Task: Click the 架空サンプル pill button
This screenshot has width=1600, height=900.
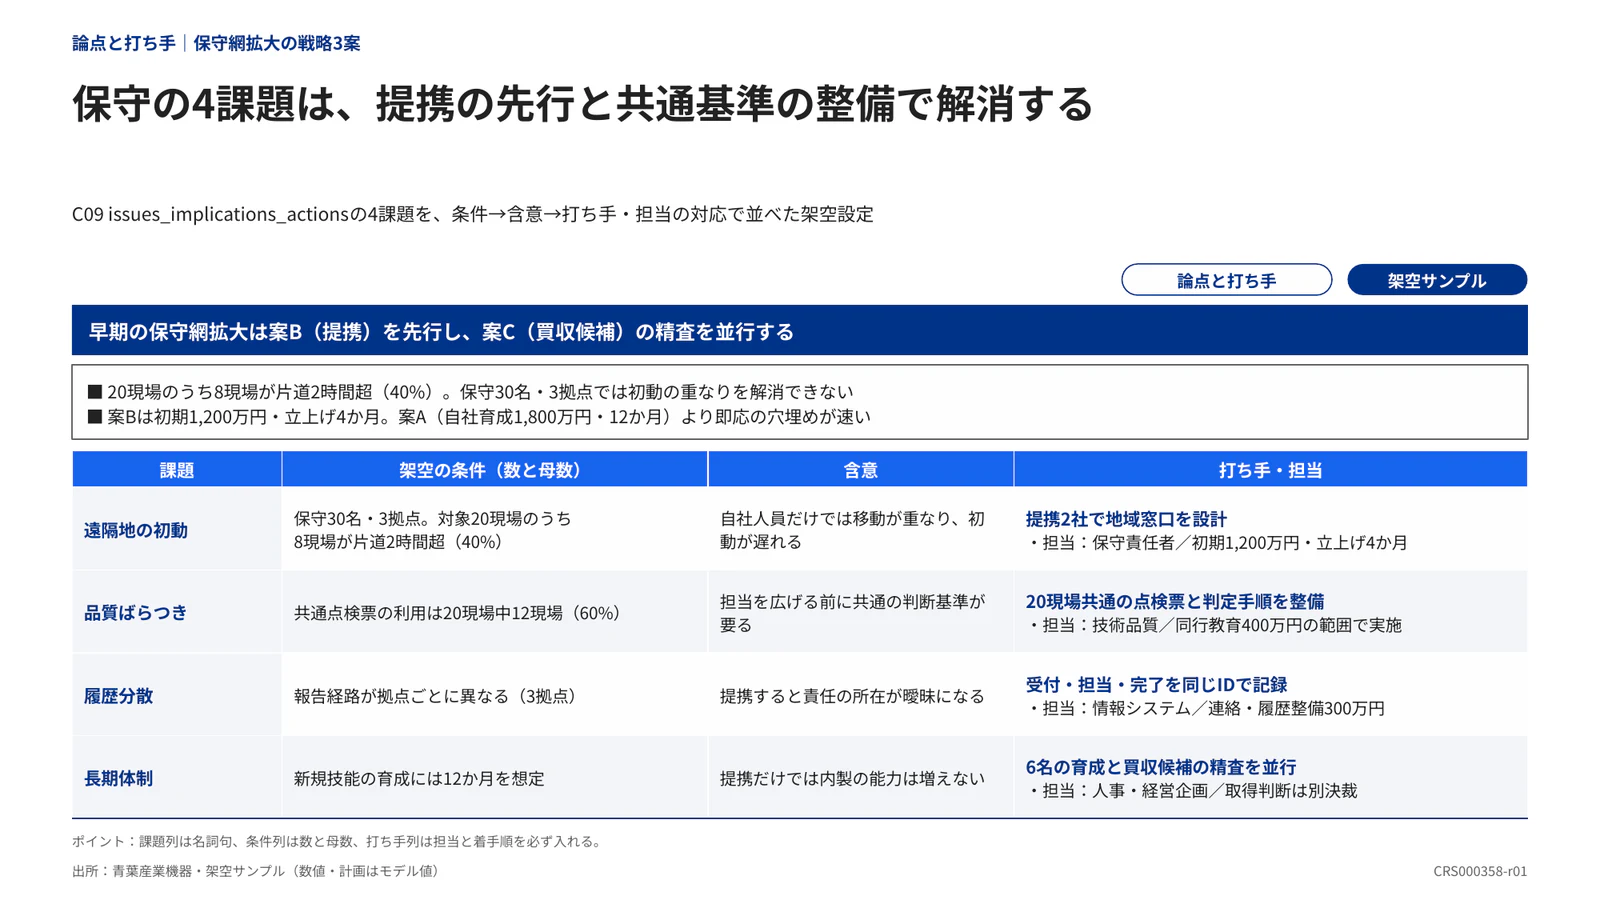Action: pyautogui.click(x=1437, y=280)
